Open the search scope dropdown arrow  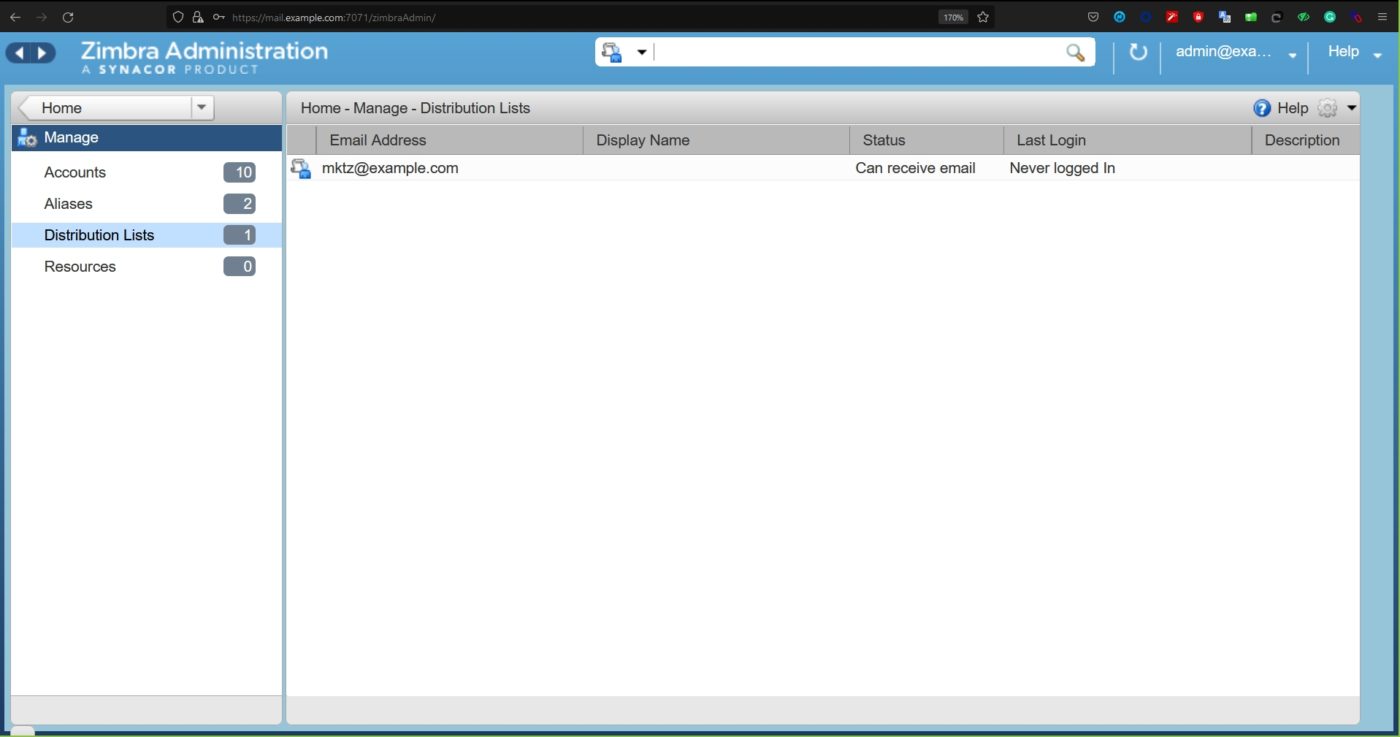[x=641, y=51]
